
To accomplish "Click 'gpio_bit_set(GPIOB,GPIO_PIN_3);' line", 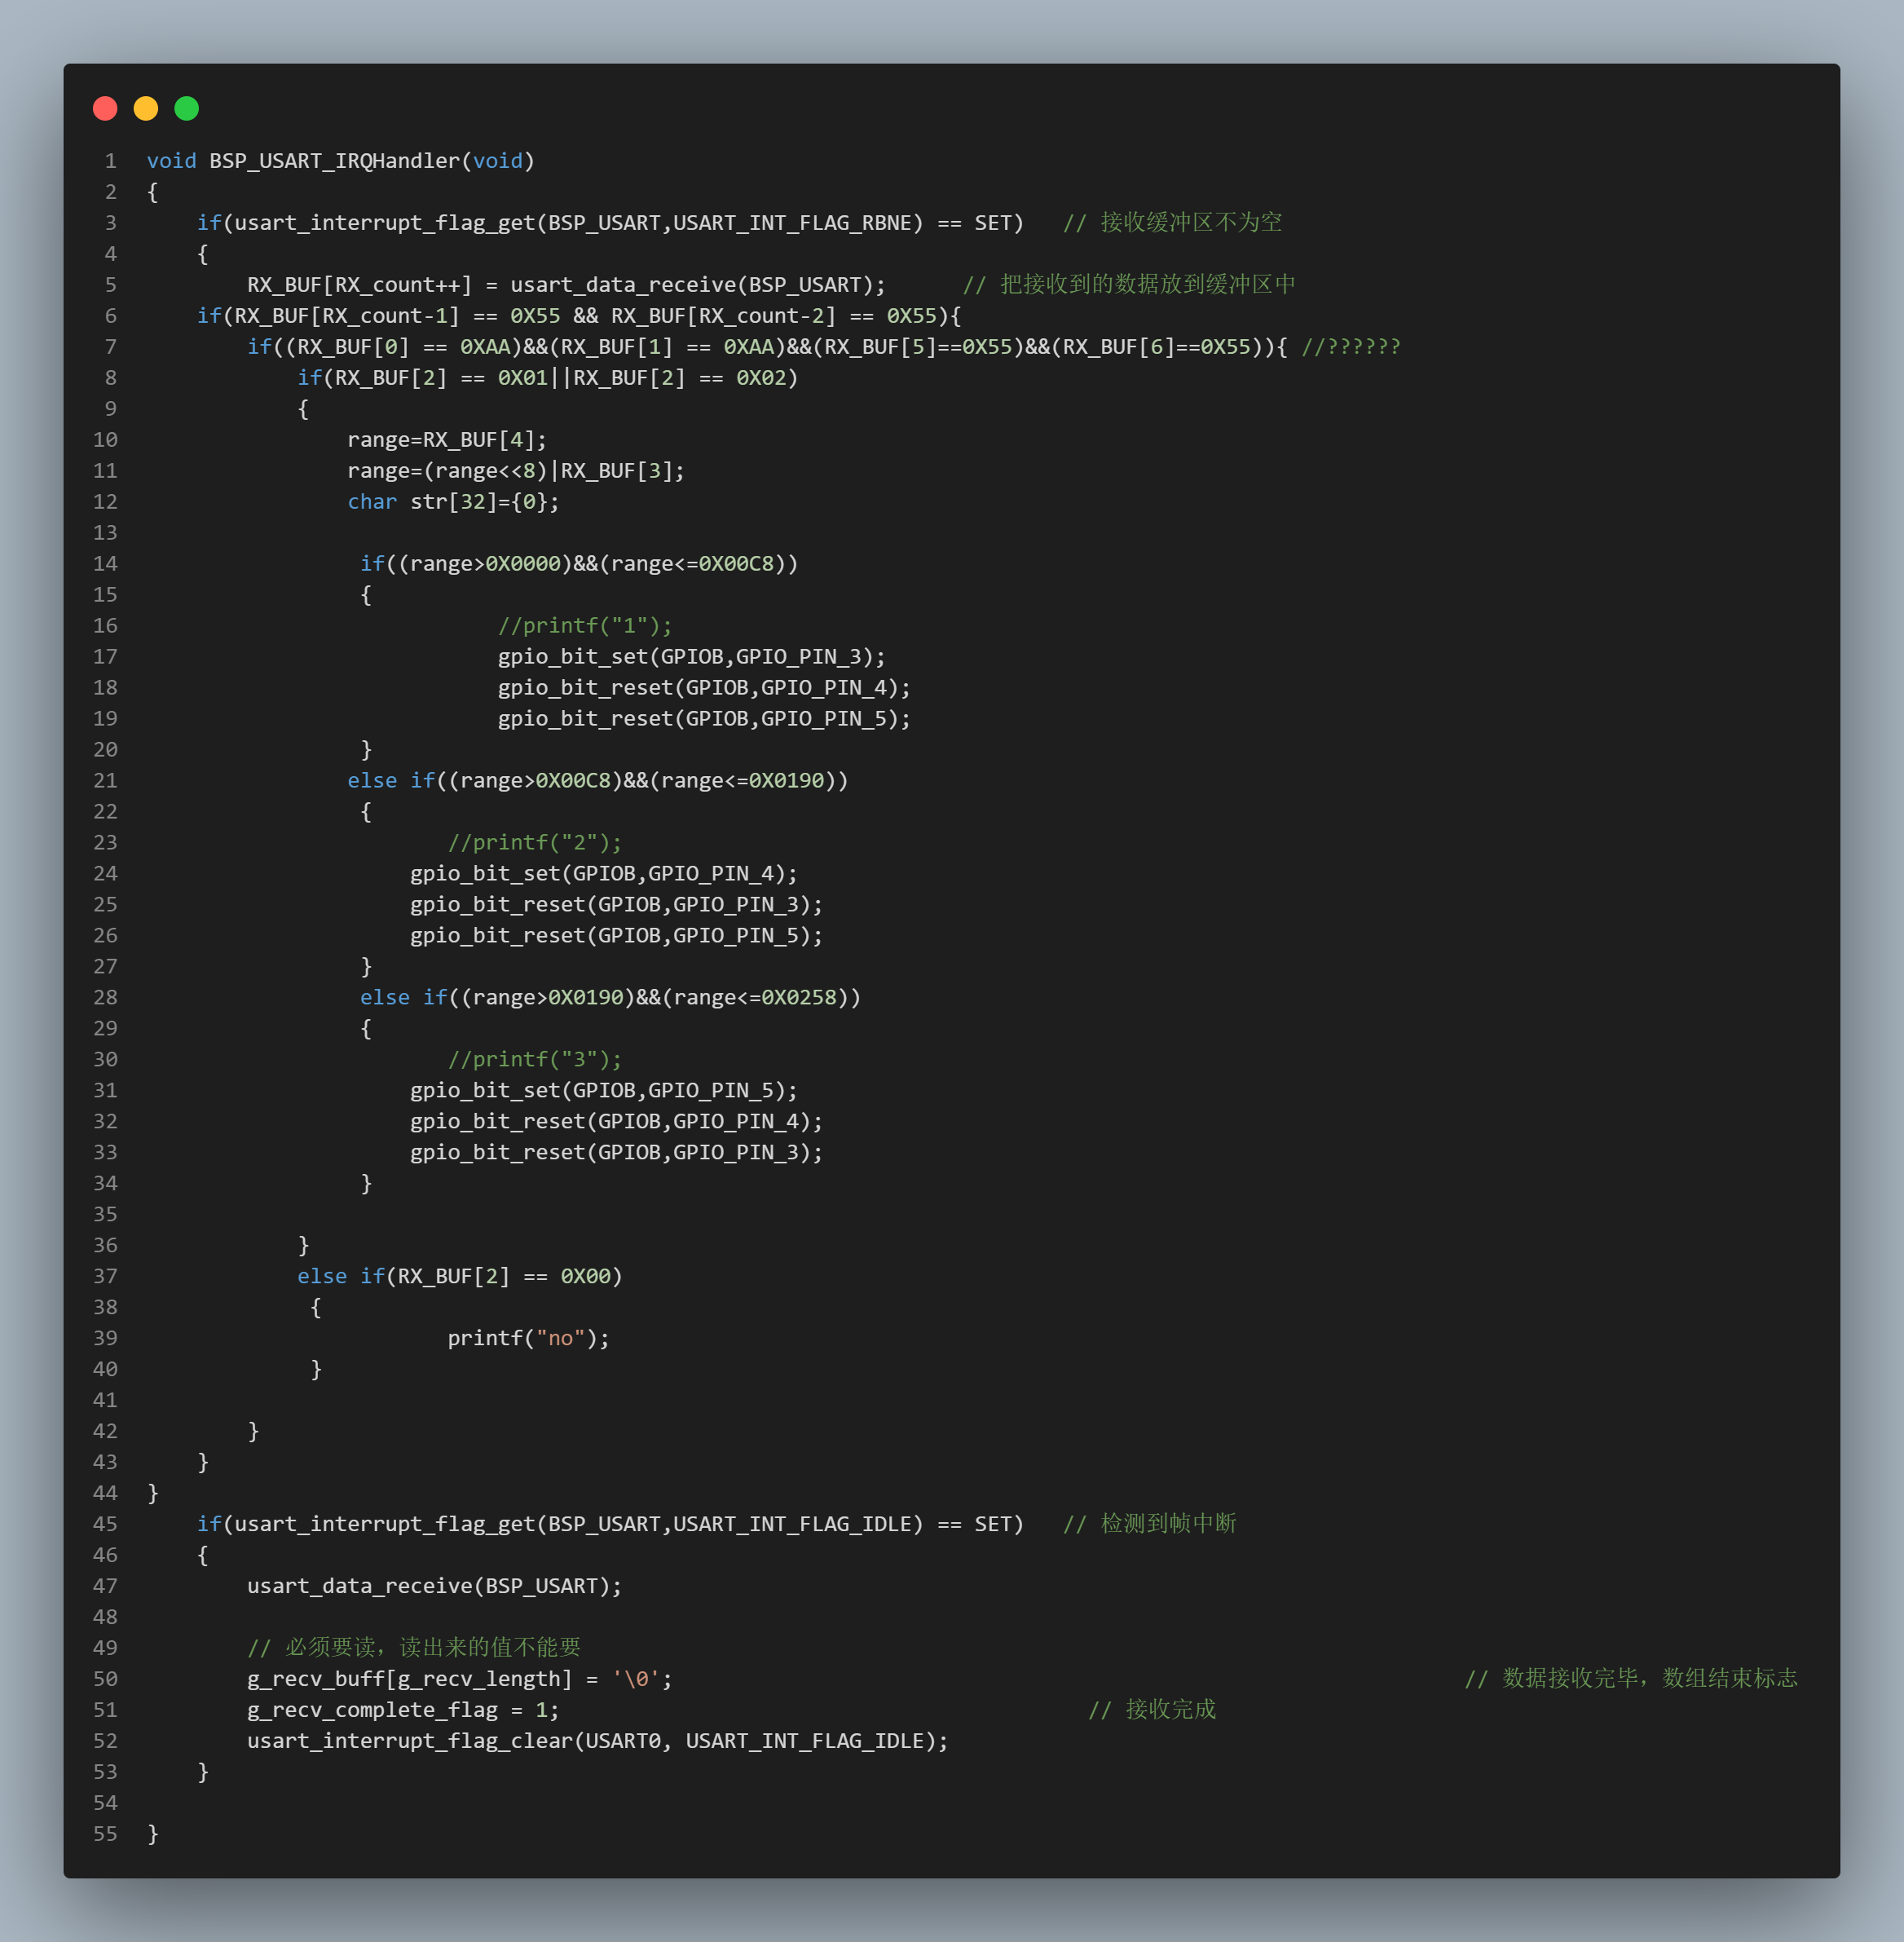I will click(x=692, y=657).
